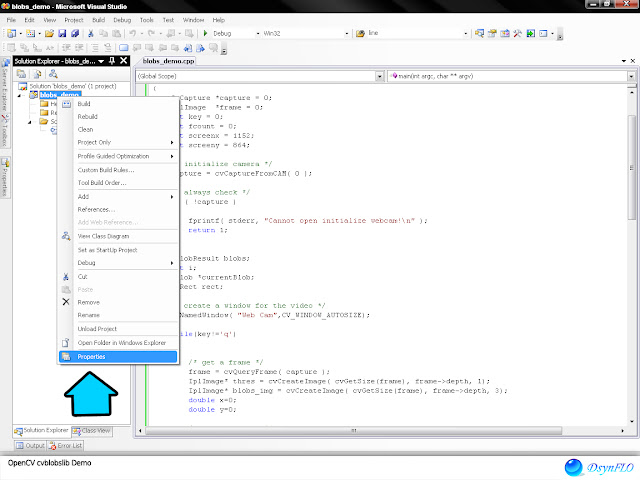
Task: Click the Save All icon
Action: (75, 33)
